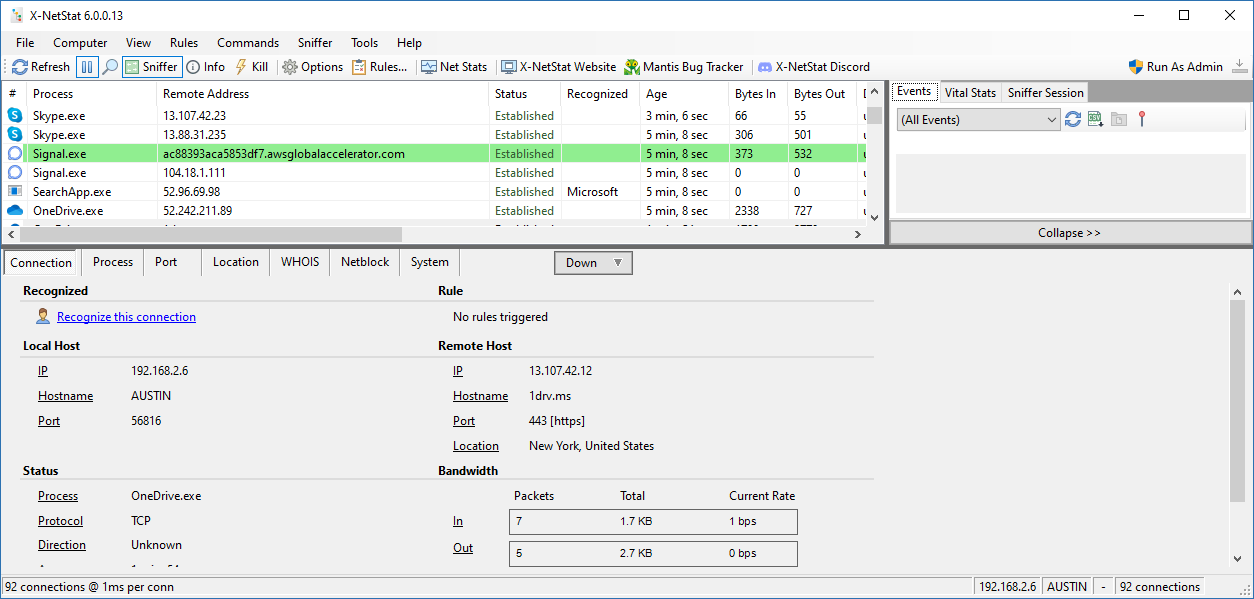The height and width of the screenshot is (599, 1254).
Task: Switch to the Sniffer Session tab
Action: pos(1045,92)
